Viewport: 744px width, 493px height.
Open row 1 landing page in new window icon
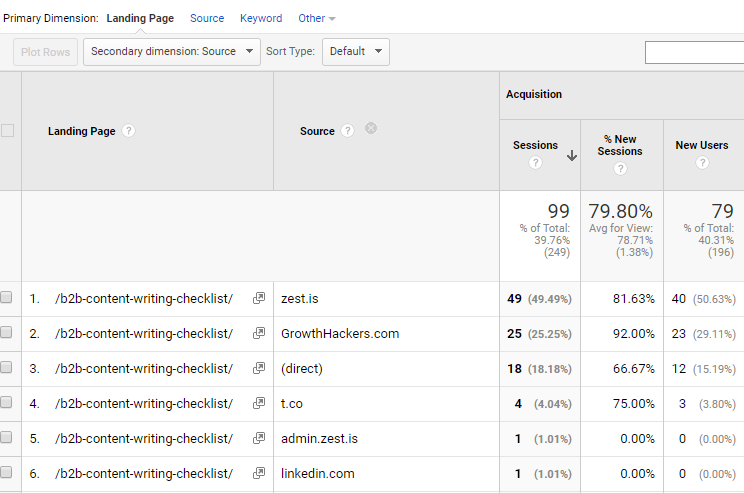point(259,299)
